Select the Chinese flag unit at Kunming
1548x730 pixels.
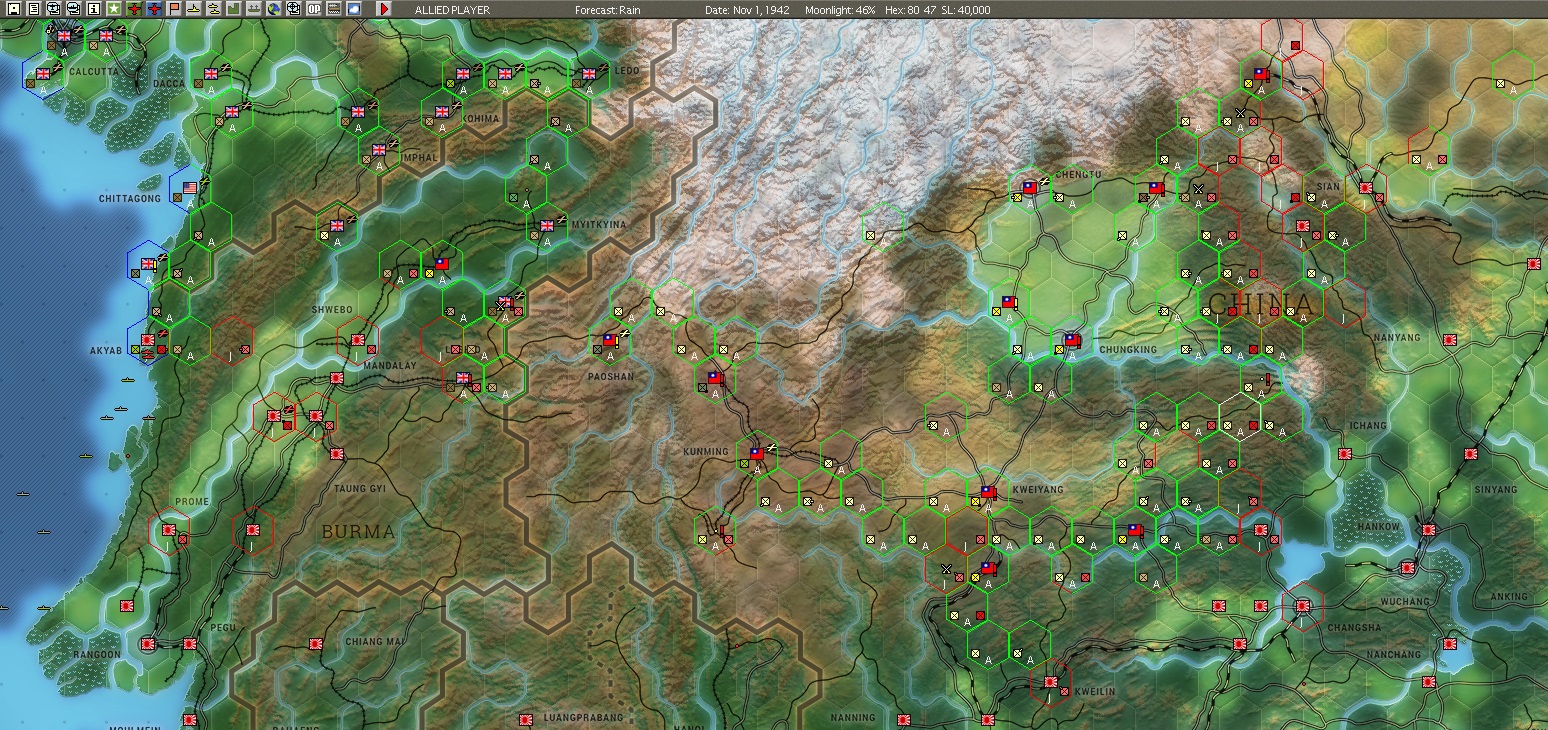pos(757,453)
